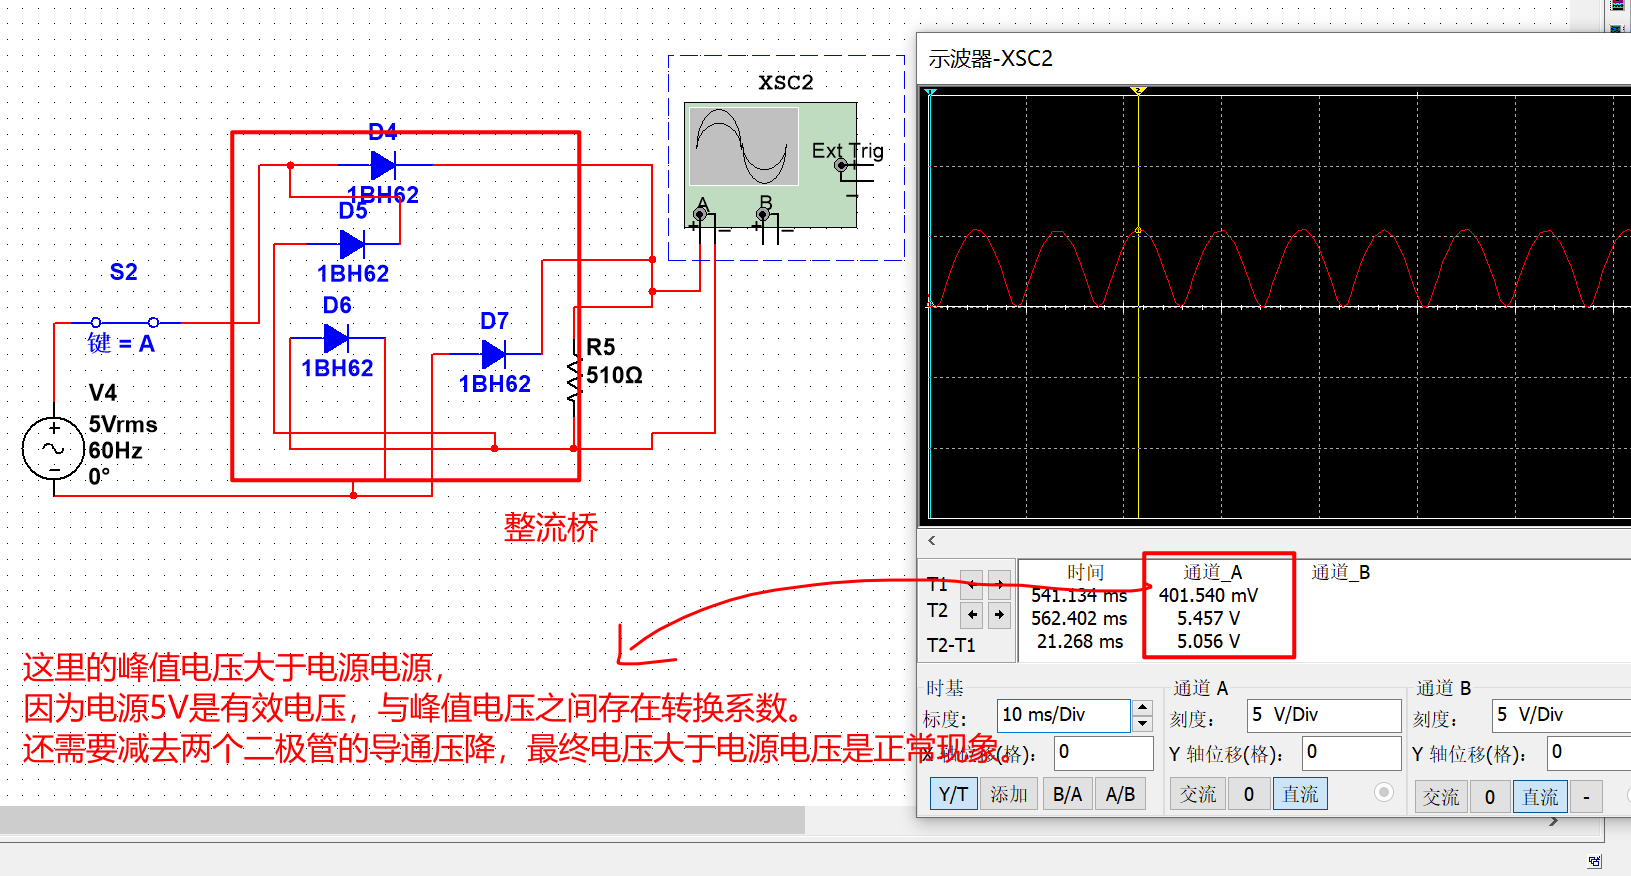
Task: Select Y/T display mode
Action: pyautogui.click(x=953, y=794)
